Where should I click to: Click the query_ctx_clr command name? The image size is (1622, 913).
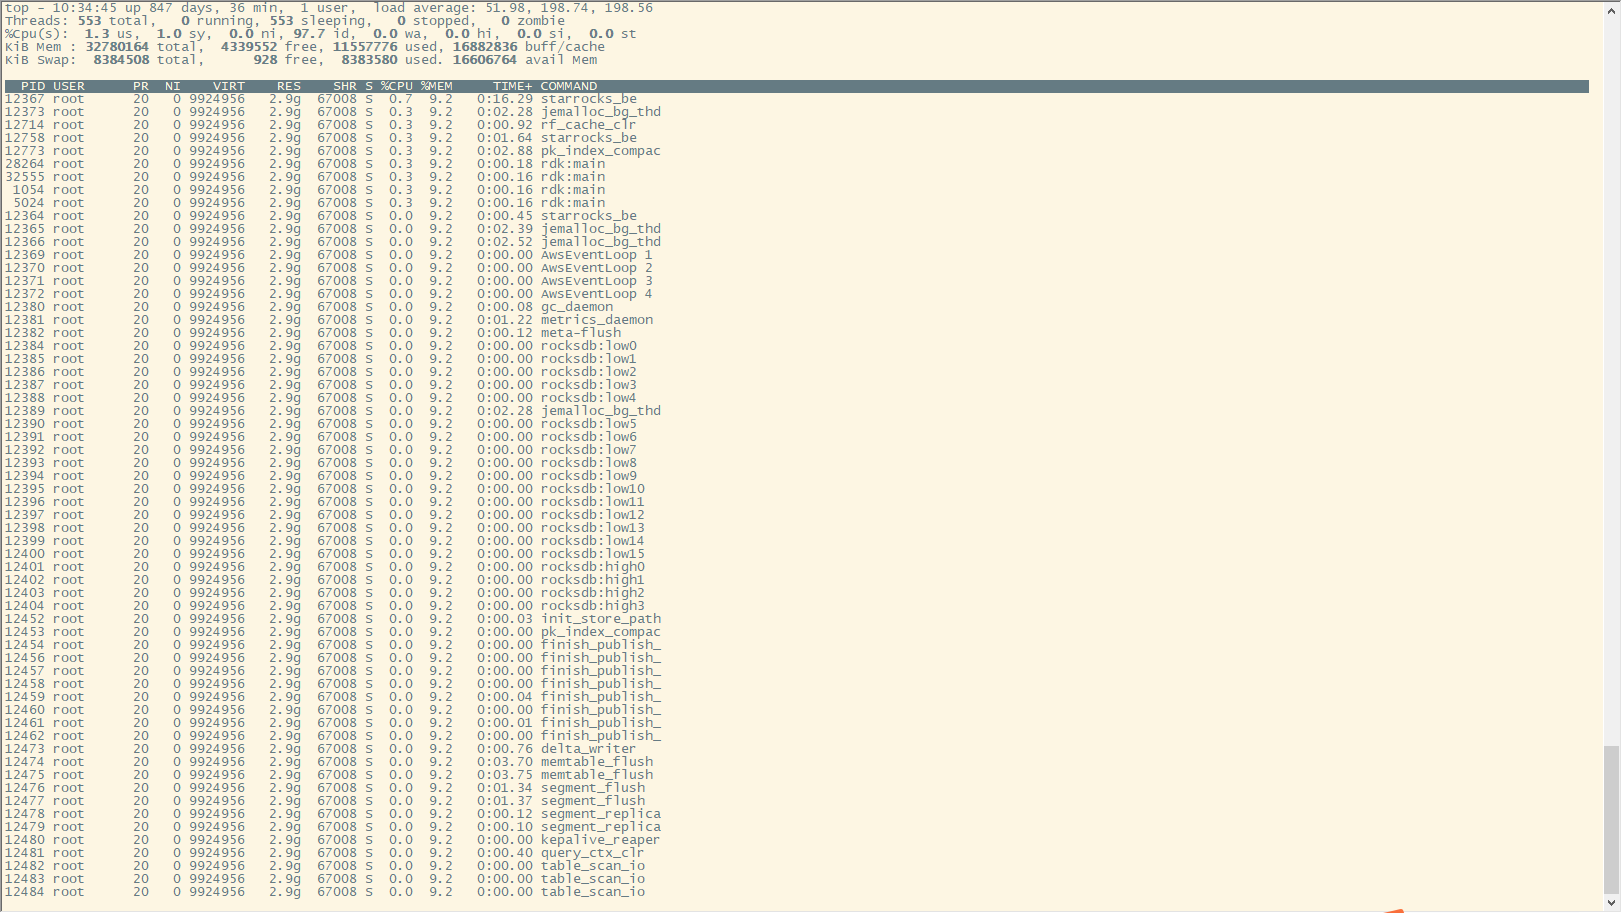point(593,853)
